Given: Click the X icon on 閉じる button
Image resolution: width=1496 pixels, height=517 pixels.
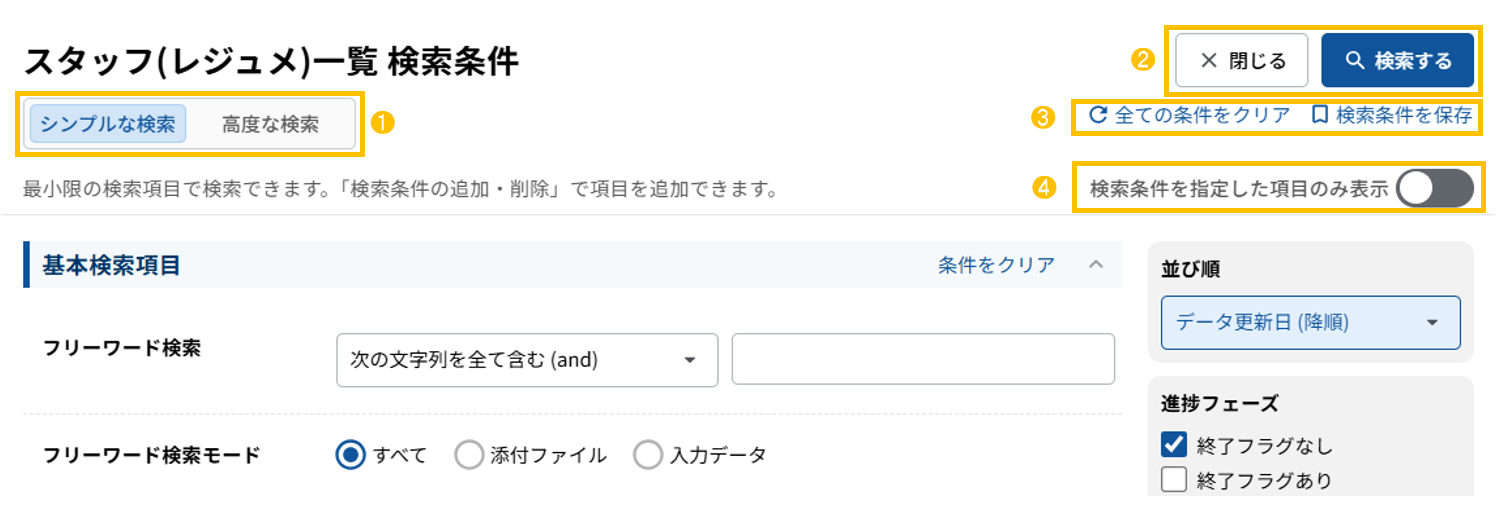Looking at the screenshot, I should 1208,61.
